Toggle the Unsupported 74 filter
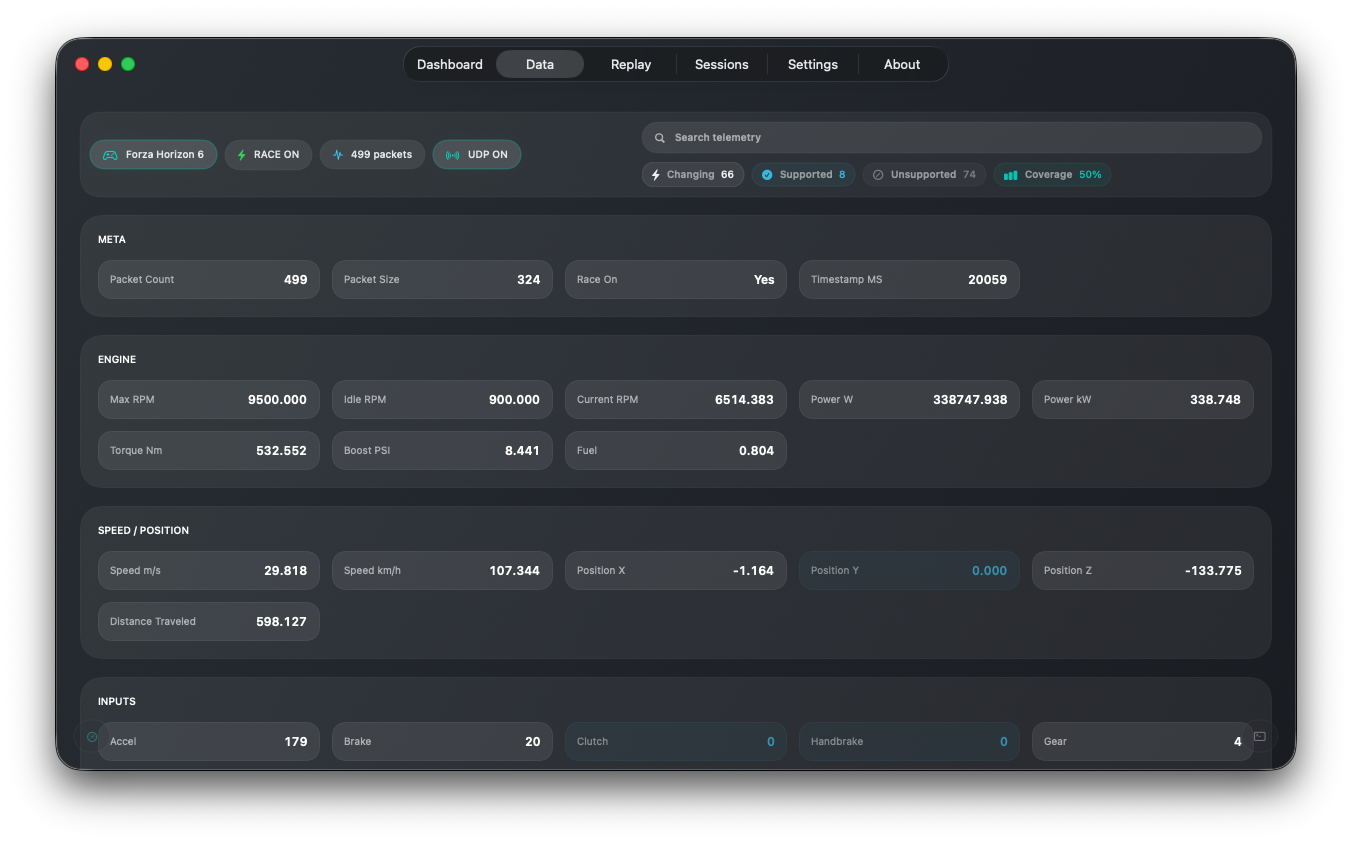The height and width of the screenshot is (844, 1352). coord(924,175)
